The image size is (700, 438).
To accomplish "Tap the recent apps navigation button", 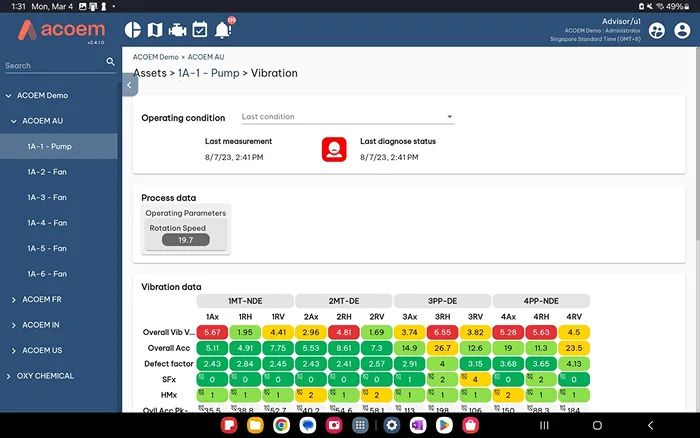I will click(x=544, y=425).
